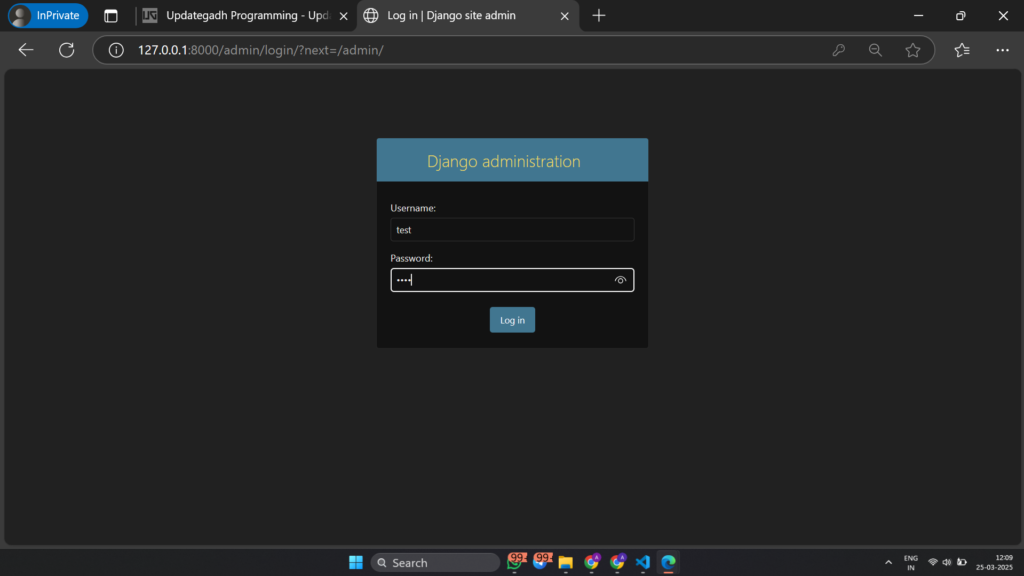Screen dimensions: 1024x576
Task: Click the Django administration heading
Action: 504,161
